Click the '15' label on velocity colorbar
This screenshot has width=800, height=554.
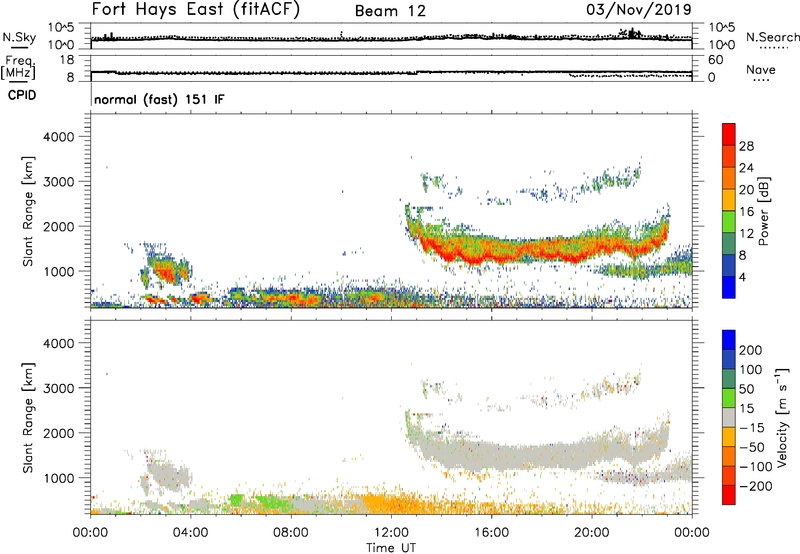(x=746, y=408)
